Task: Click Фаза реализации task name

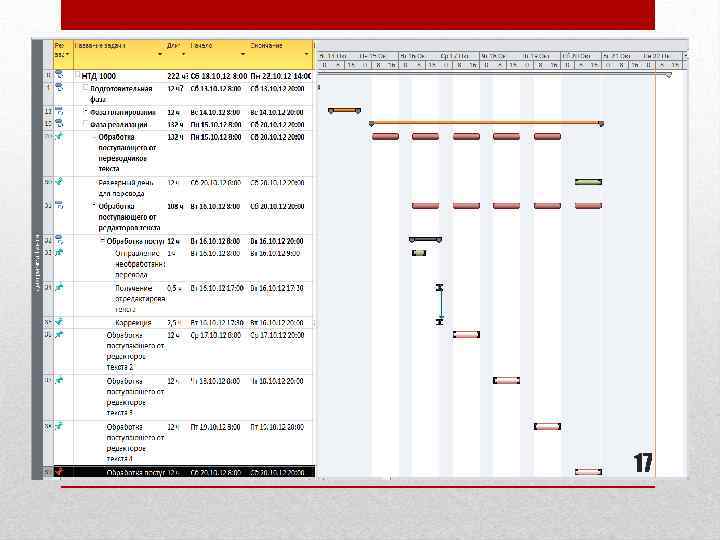Action: pos(118,124)
